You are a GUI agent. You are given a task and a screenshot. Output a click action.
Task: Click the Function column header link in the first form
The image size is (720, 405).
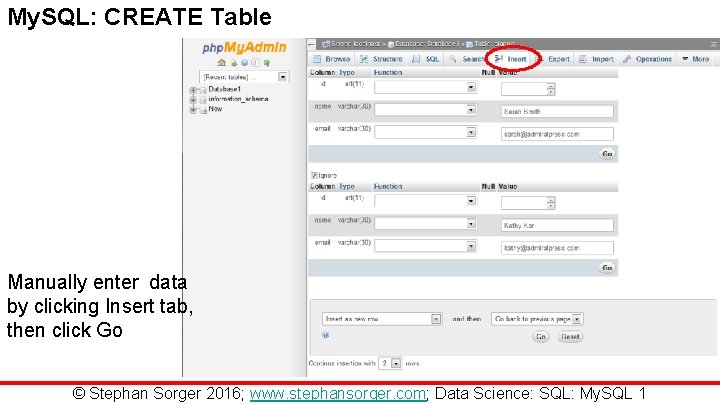tap(388, 73)
